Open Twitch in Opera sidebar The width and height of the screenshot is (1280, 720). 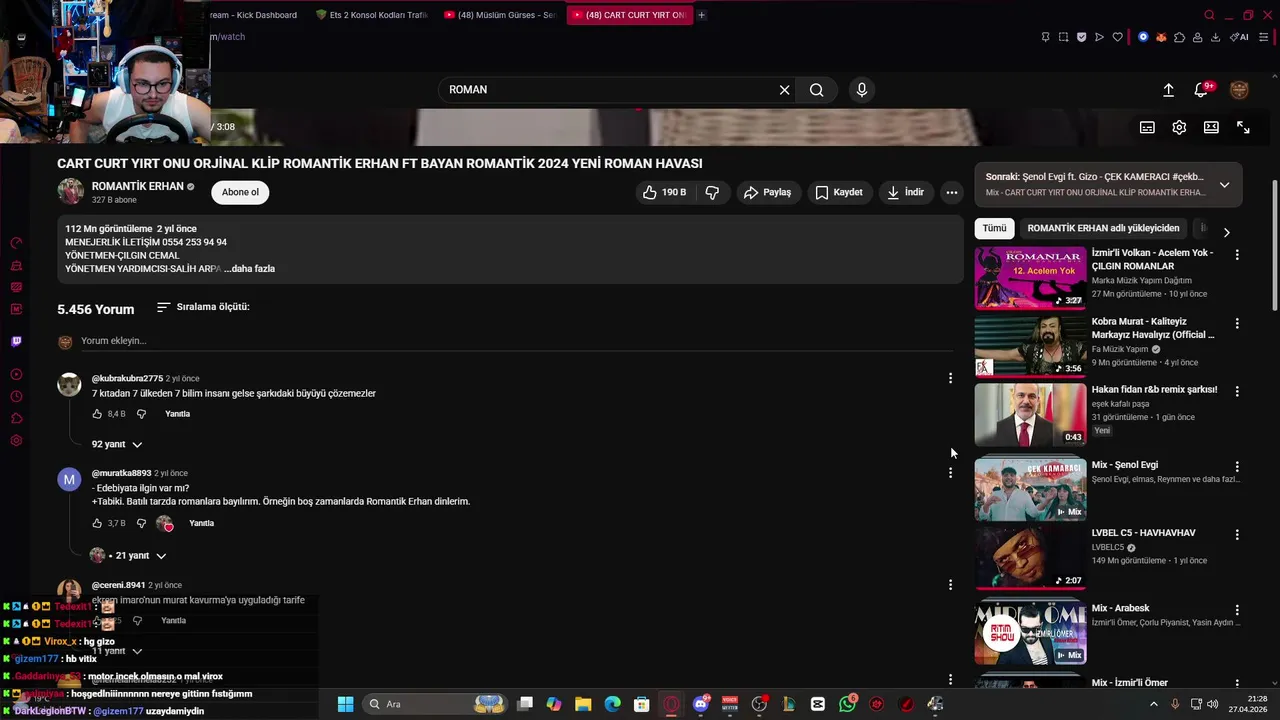point(16,341)
